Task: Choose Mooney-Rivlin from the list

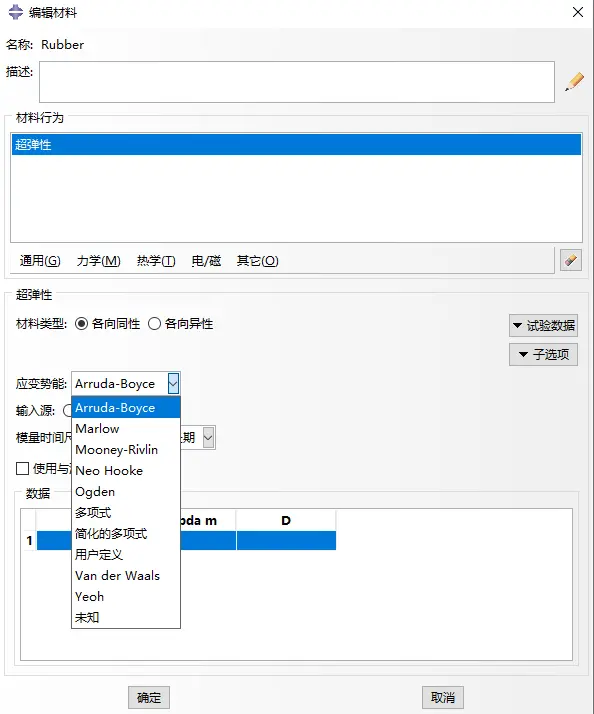Action: coord(126,449)
